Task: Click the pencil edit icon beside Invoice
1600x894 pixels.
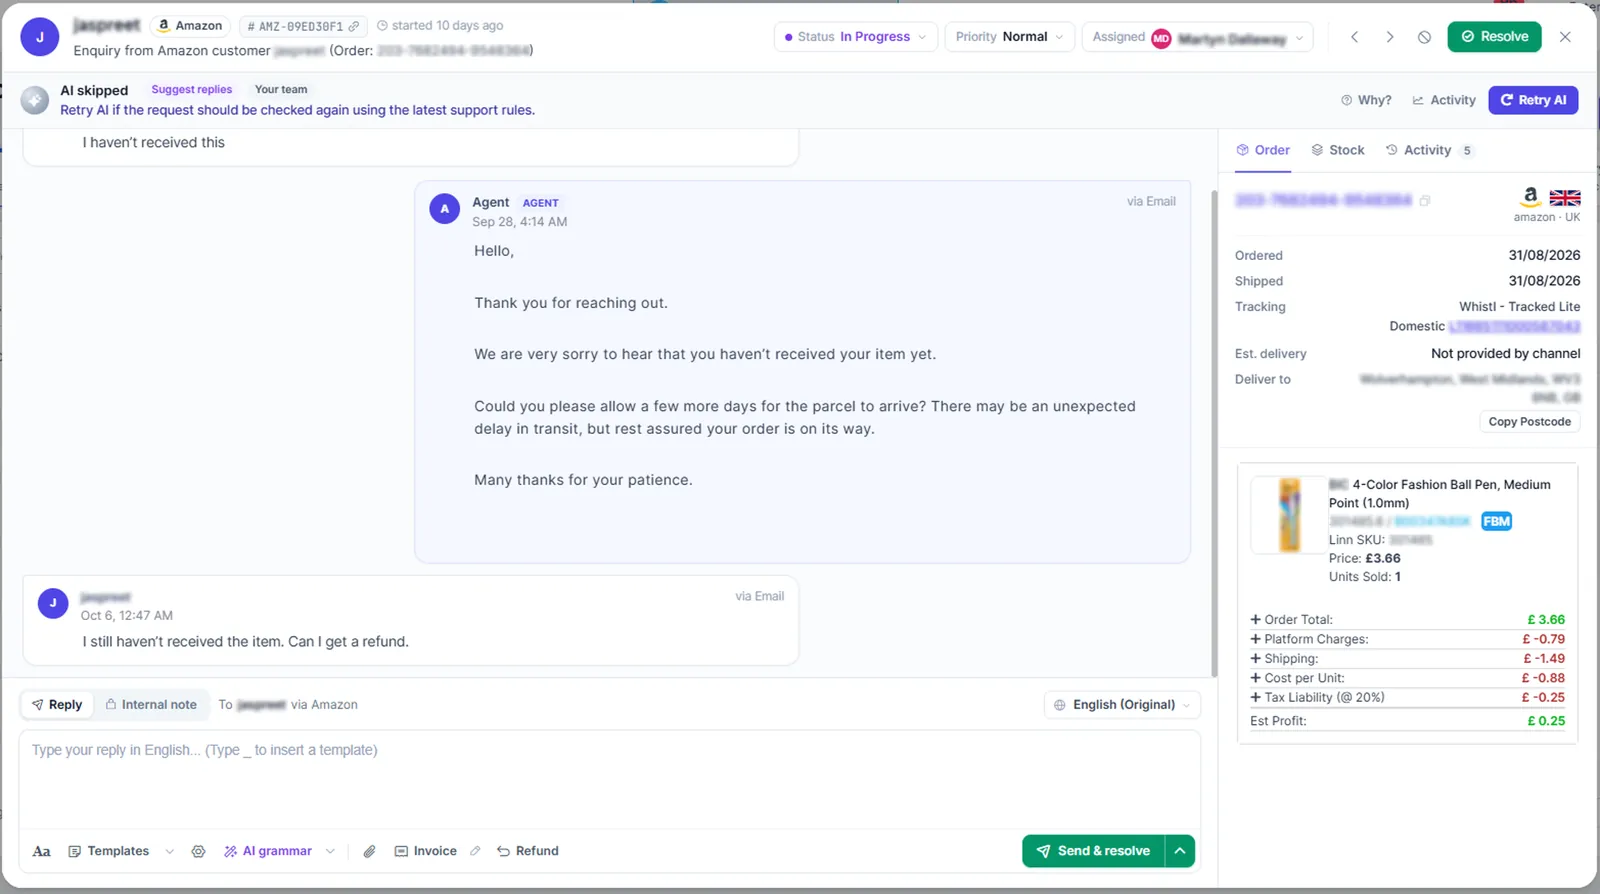Action: [x=475, y=851]
